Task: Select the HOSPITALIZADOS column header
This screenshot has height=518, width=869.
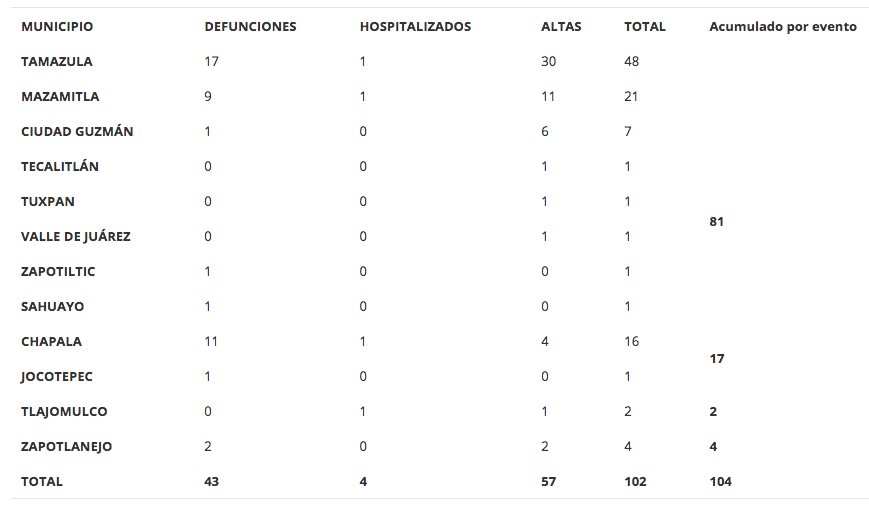Action: [415, 27]
